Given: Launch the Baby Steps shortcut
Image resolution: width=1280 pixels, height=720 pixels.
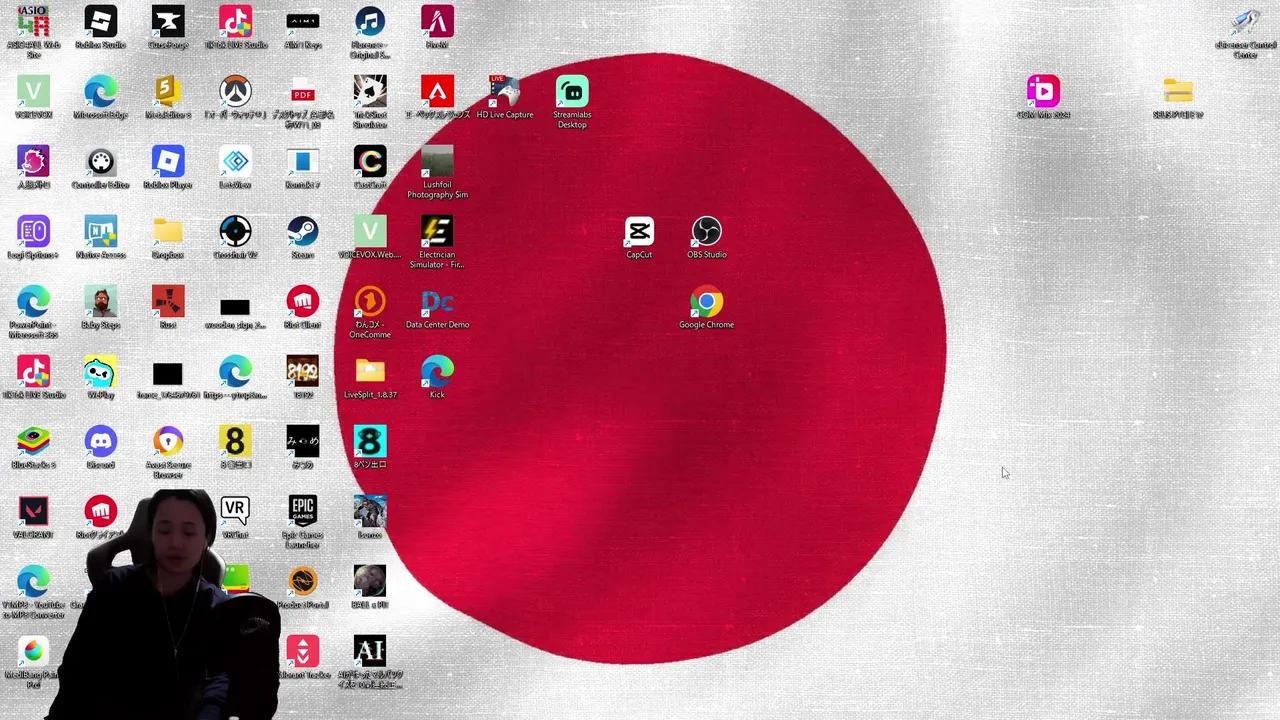Looking at the screenshot, I should point(100,302).
